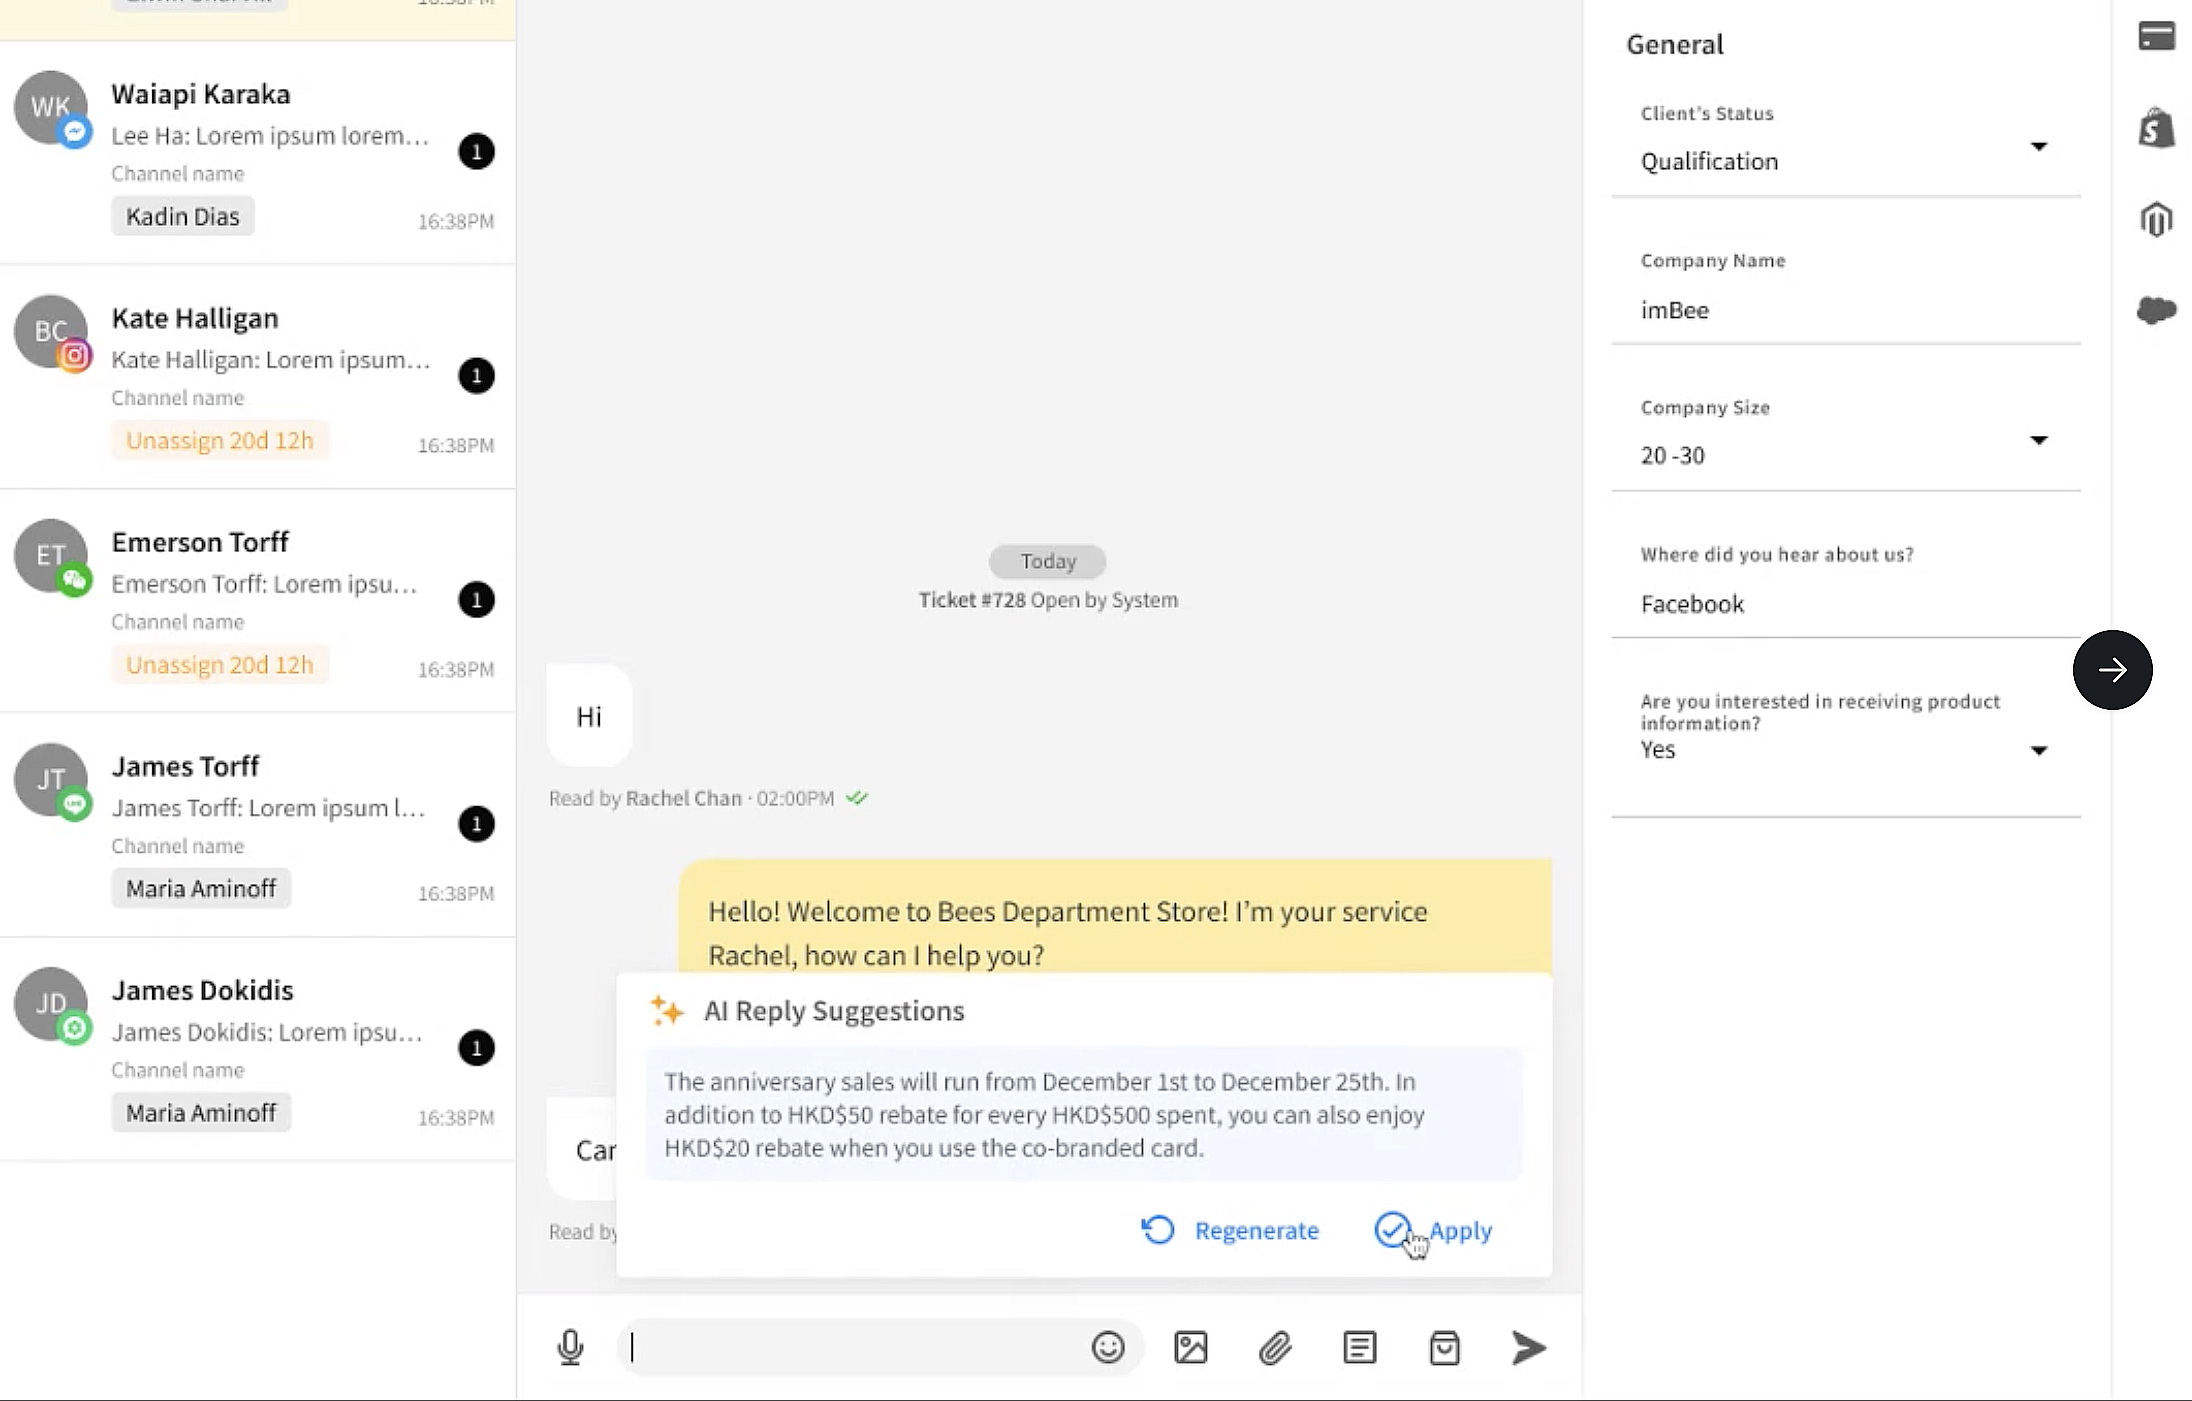The image size is (2192, 1401).
Task: Click Kate Halligan's Unassign 20d 12h tag
Action: (x=220, y=440)
